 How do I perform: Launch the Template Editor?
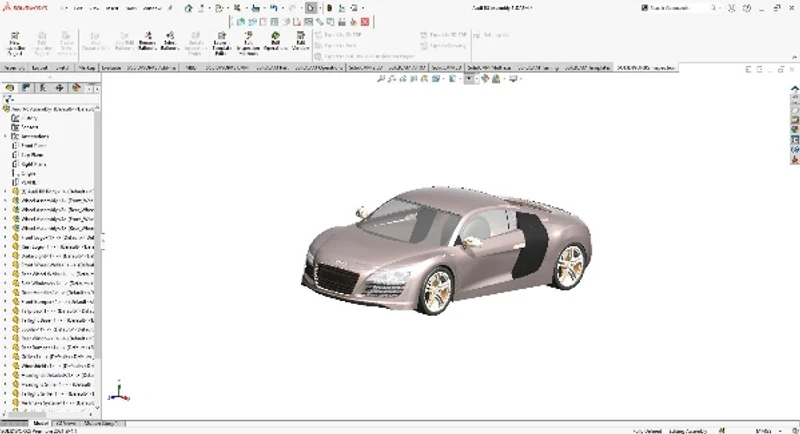pos(221,43)
